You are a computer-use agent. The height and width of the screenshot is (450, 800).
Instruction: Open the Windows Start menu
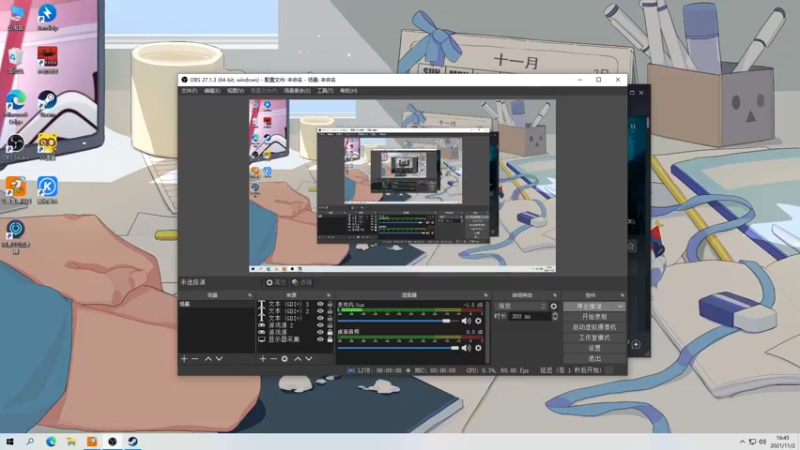[10, 442]
